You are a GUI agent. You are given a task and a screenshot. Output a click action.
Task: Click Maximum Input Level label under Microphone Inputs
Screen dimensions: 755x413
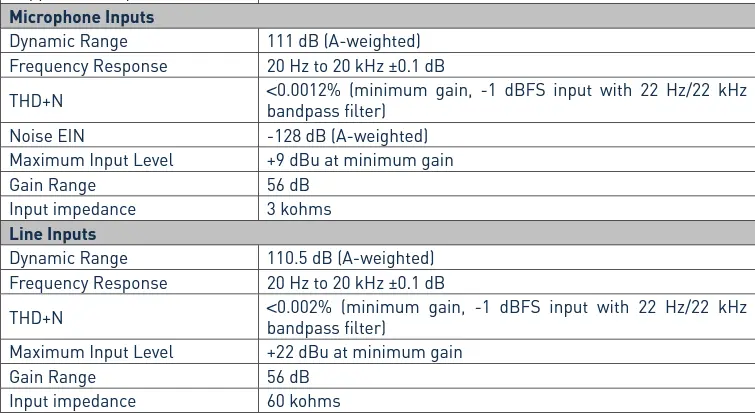tap(91, 160)
